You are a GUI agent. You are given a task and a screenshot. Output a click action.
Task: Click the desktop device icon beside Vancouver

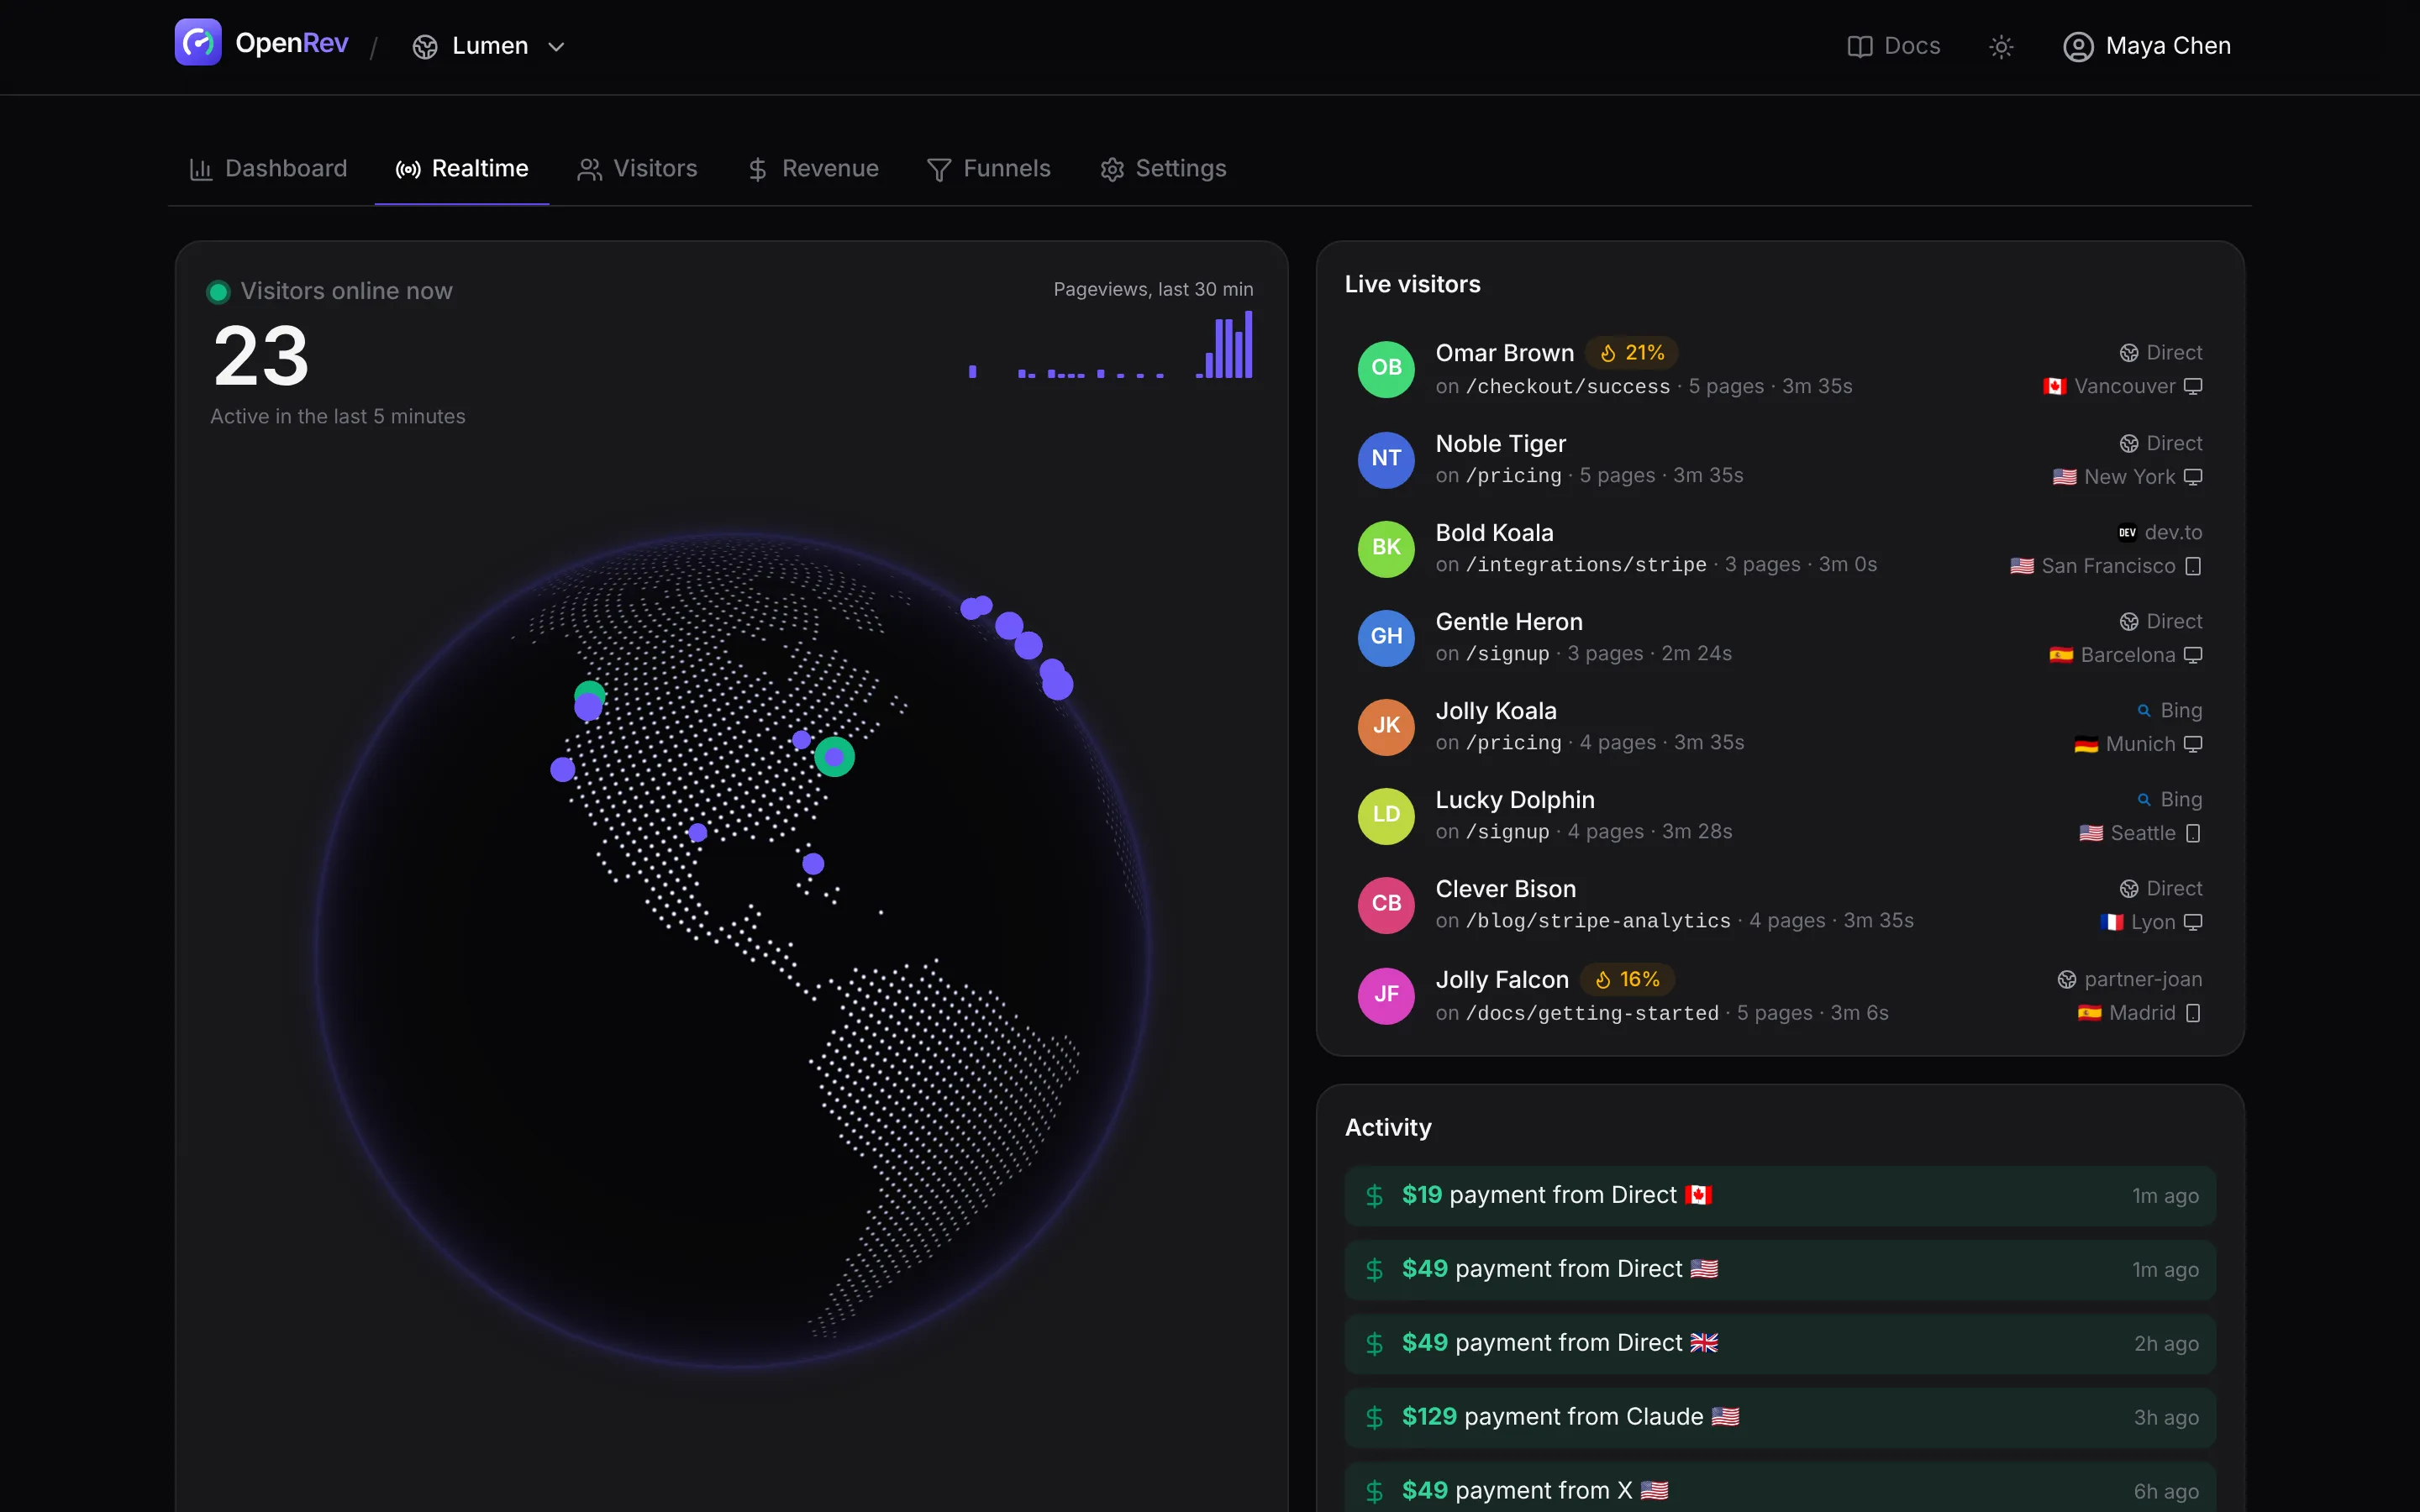2193,387
